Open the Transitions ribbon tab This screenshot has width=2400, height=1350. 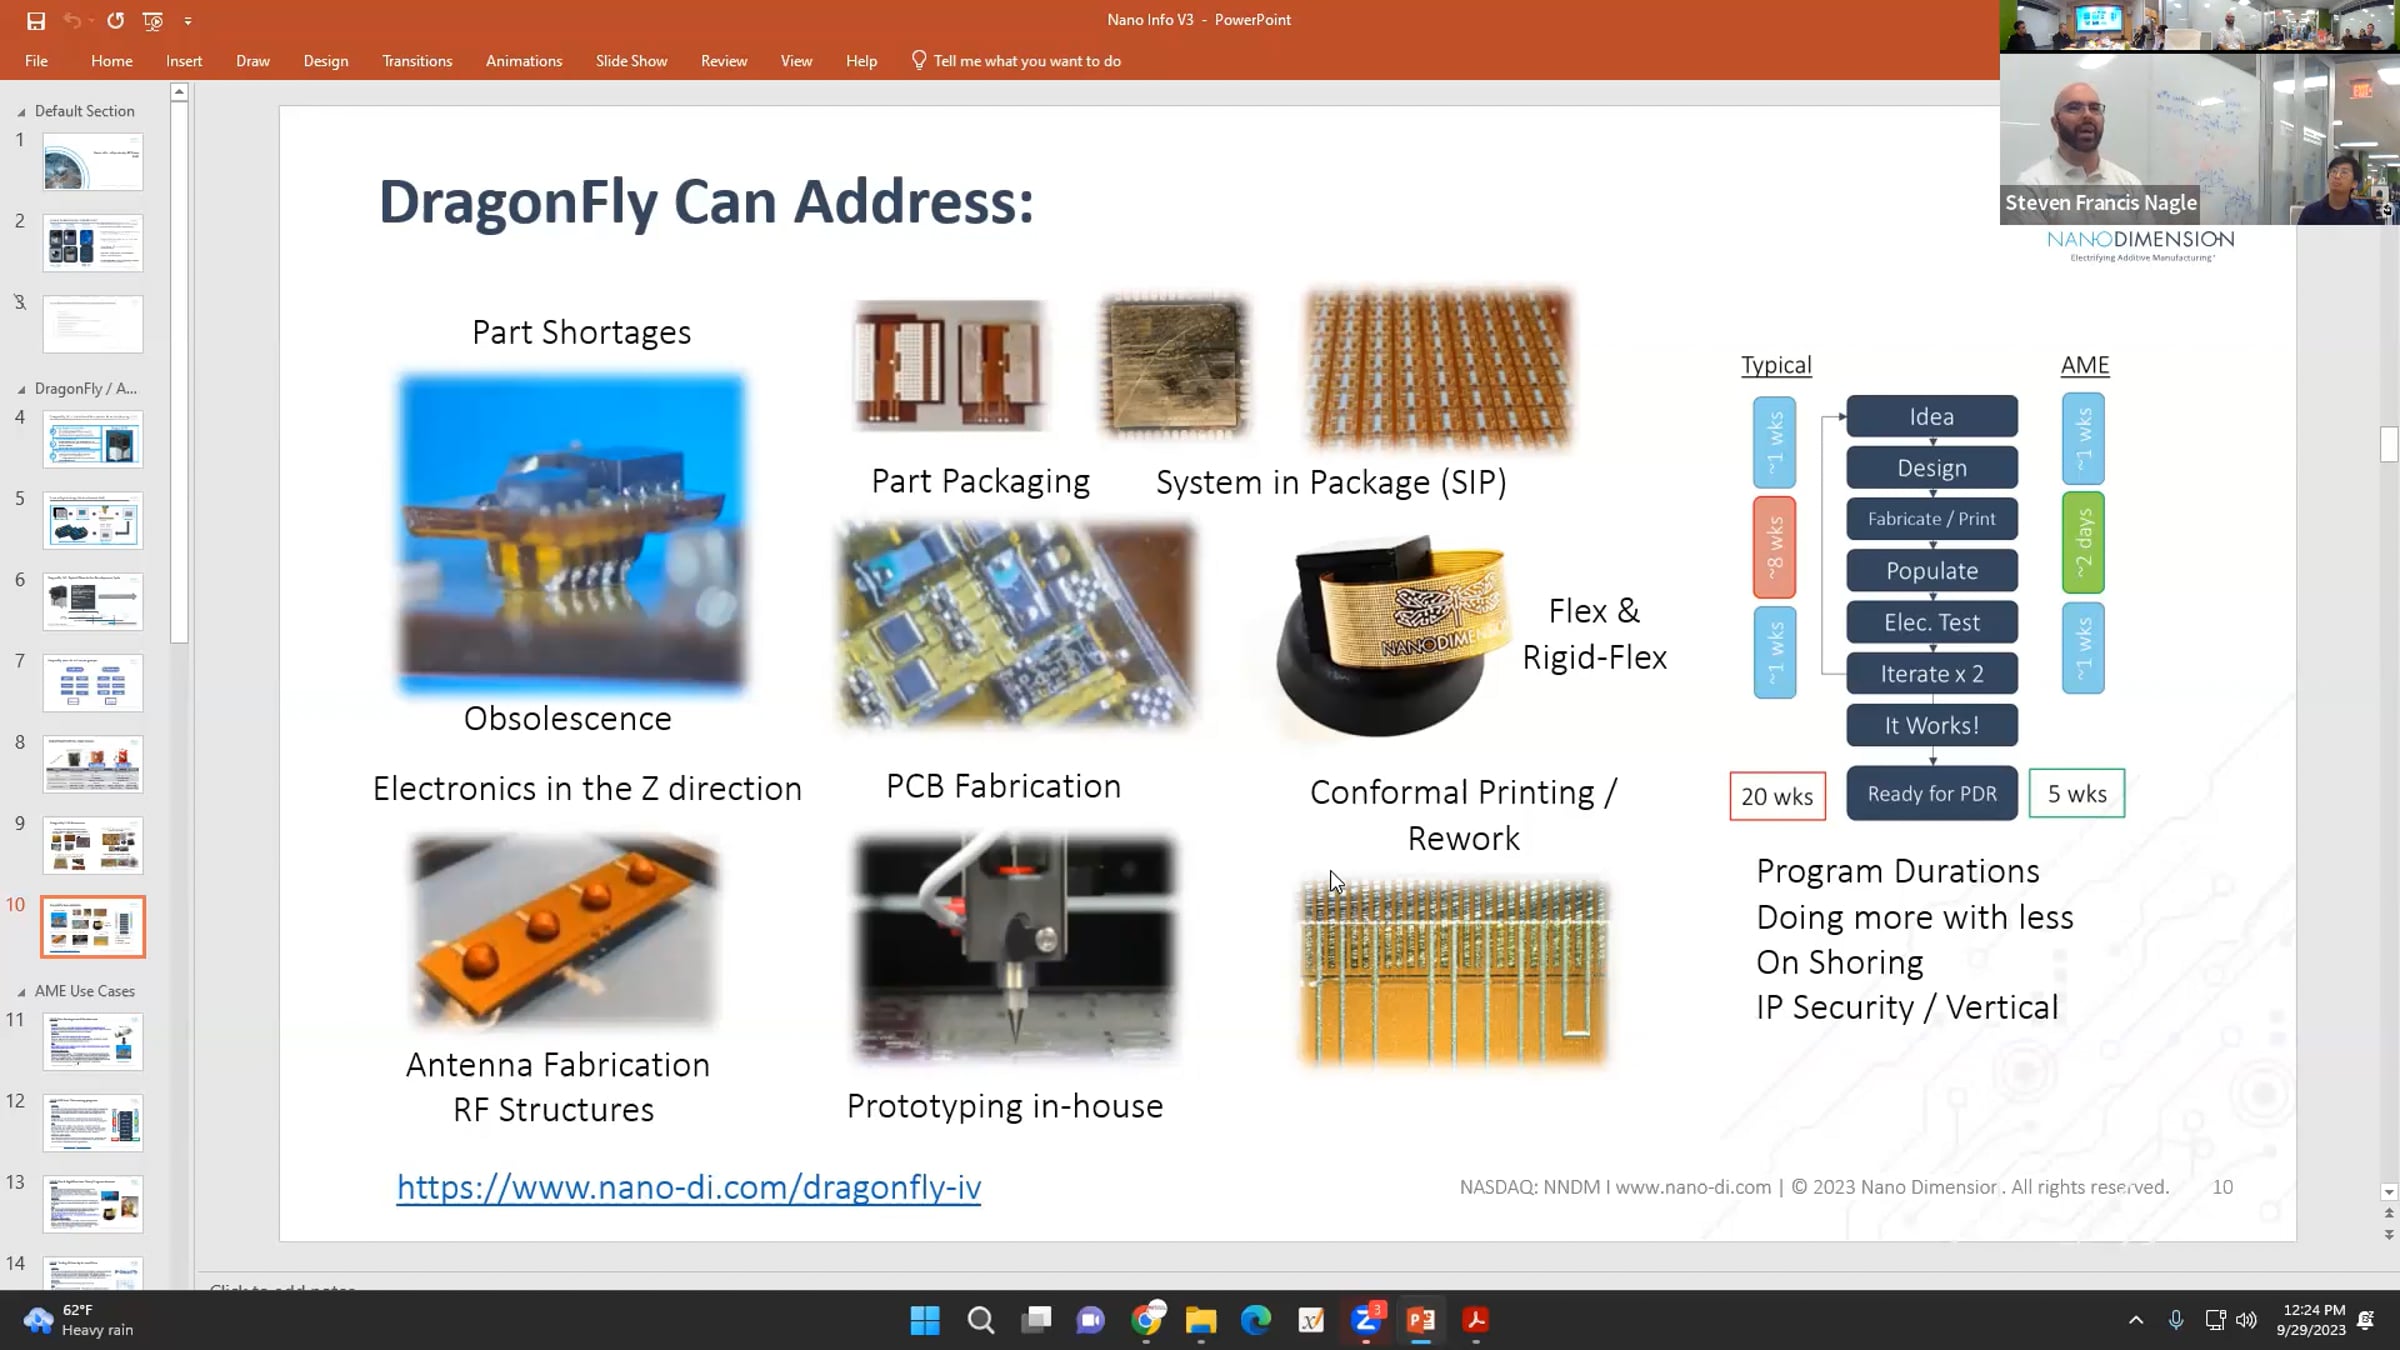416,61
